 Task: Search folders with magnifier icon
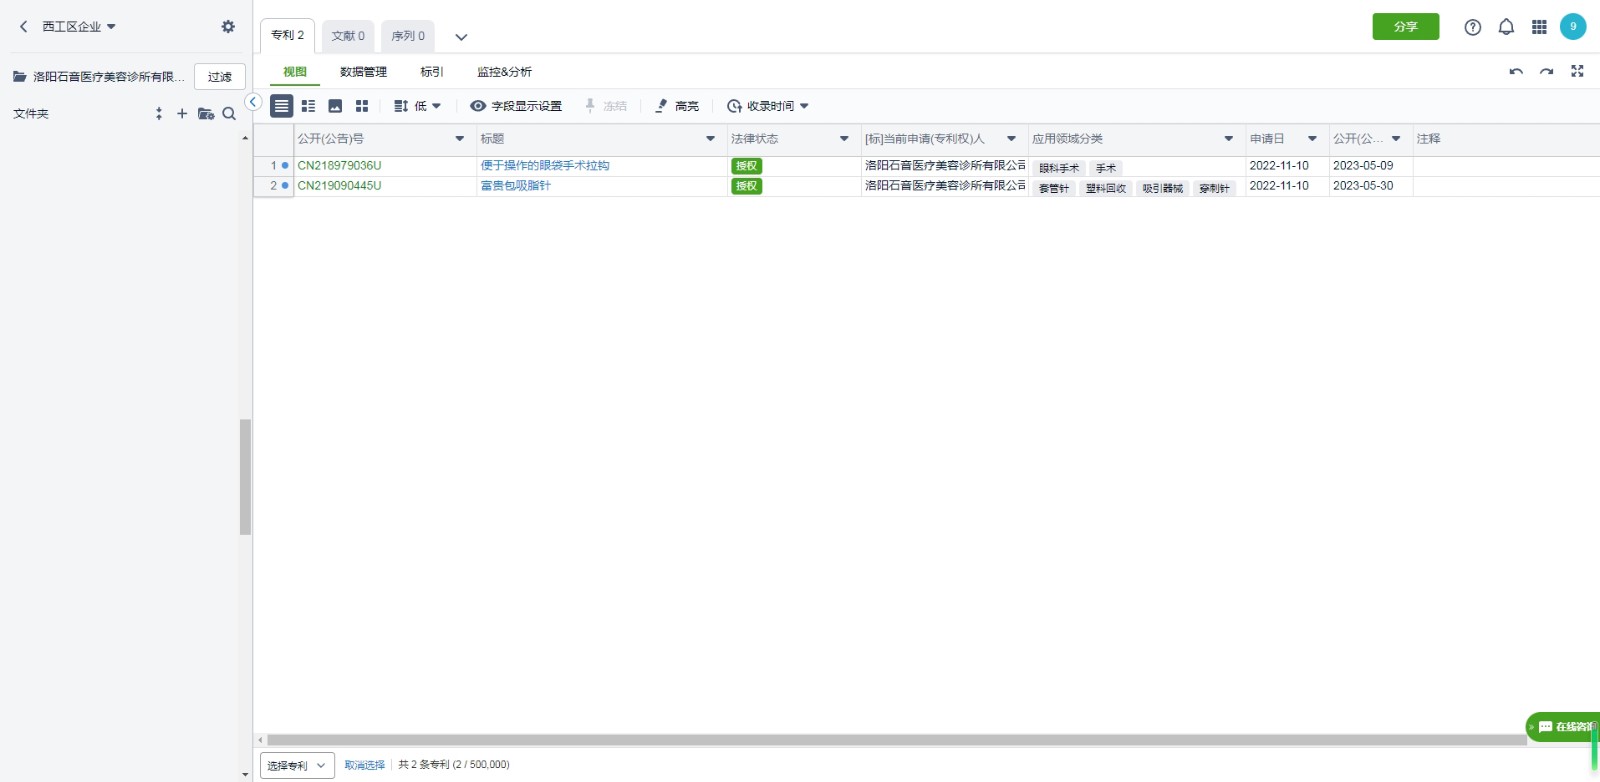coord(229,114)
